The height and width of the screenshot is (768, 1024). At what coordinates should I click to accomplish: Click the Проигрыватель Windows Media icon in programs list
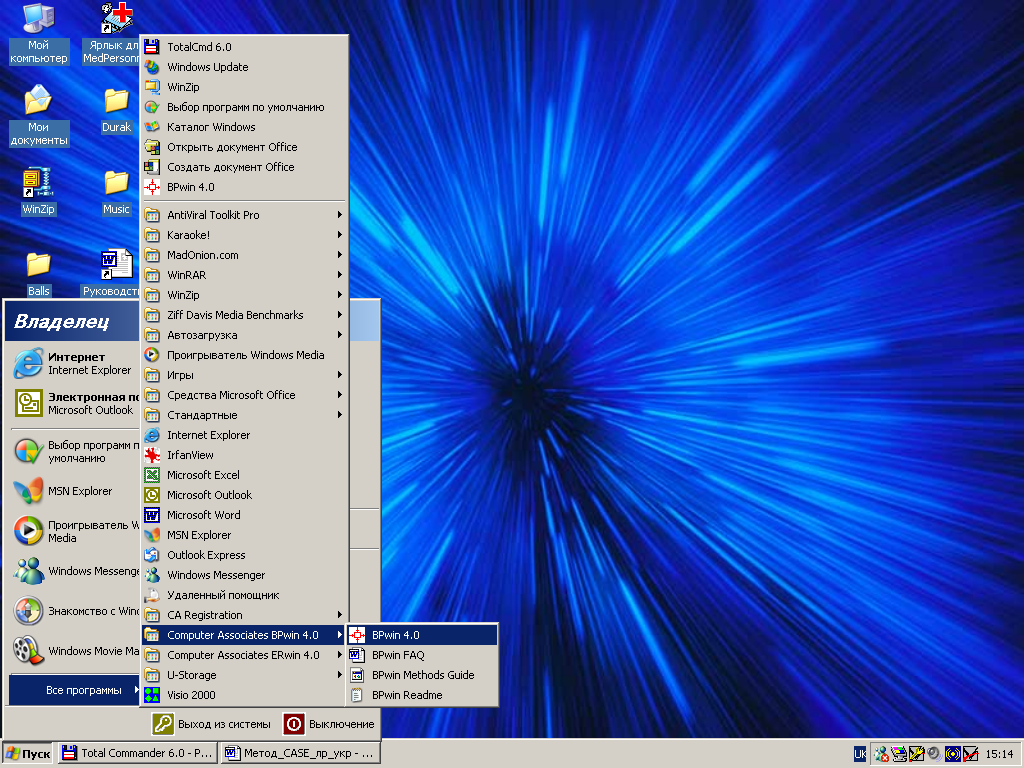click(x=152, y=355)
